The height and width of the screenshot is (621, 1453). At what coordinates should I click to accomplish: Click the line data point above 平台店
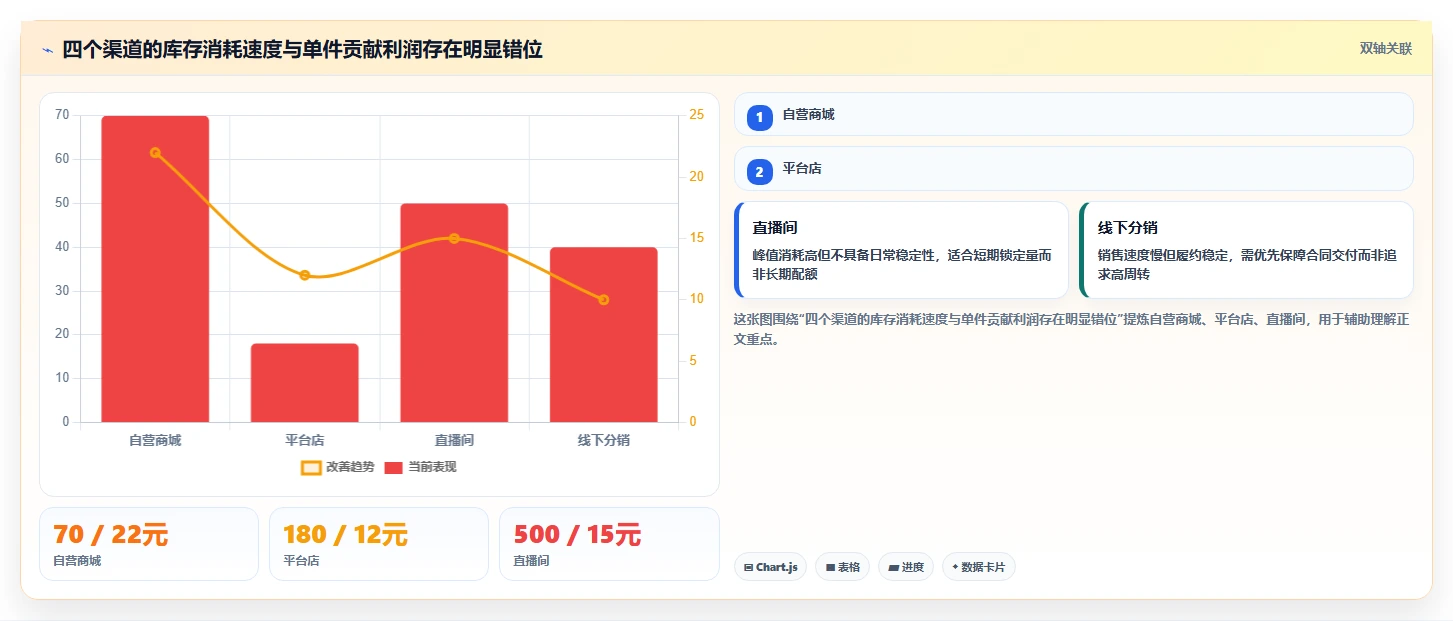click(x=305, y=275)
